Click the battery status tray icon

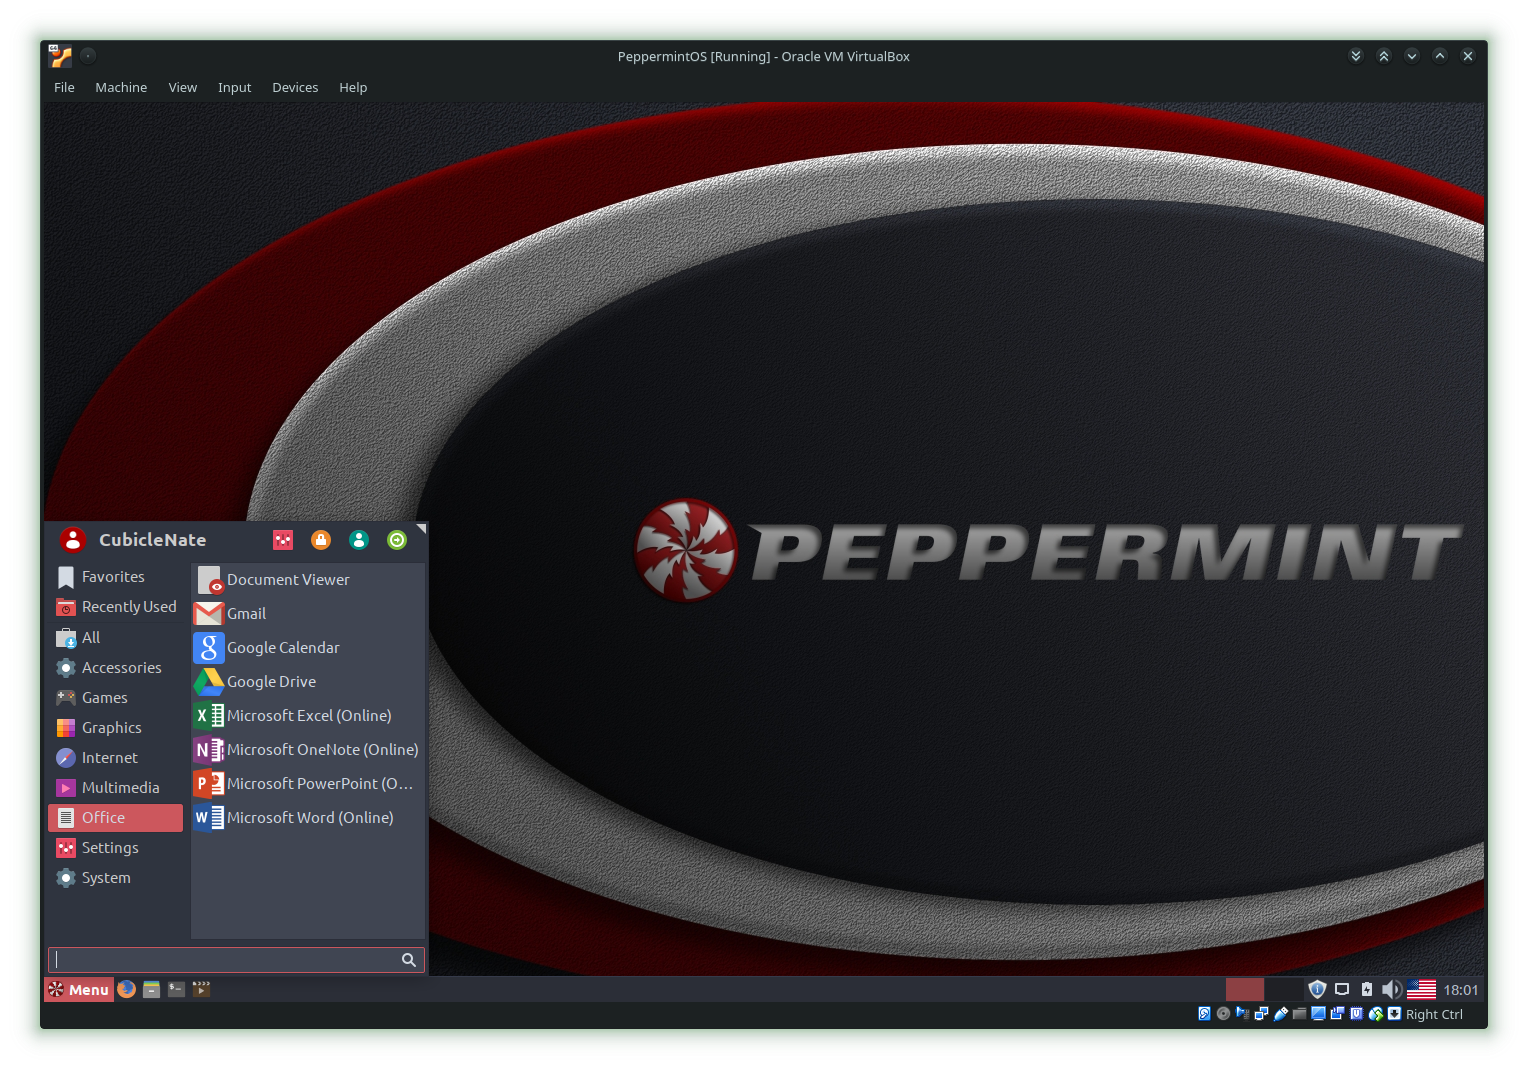1366,989
